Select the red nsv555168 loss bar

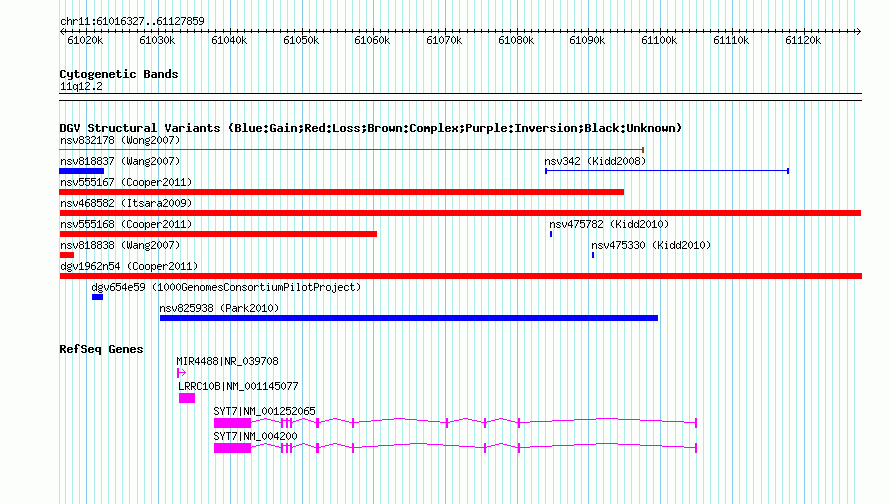(x=218, y=234)
